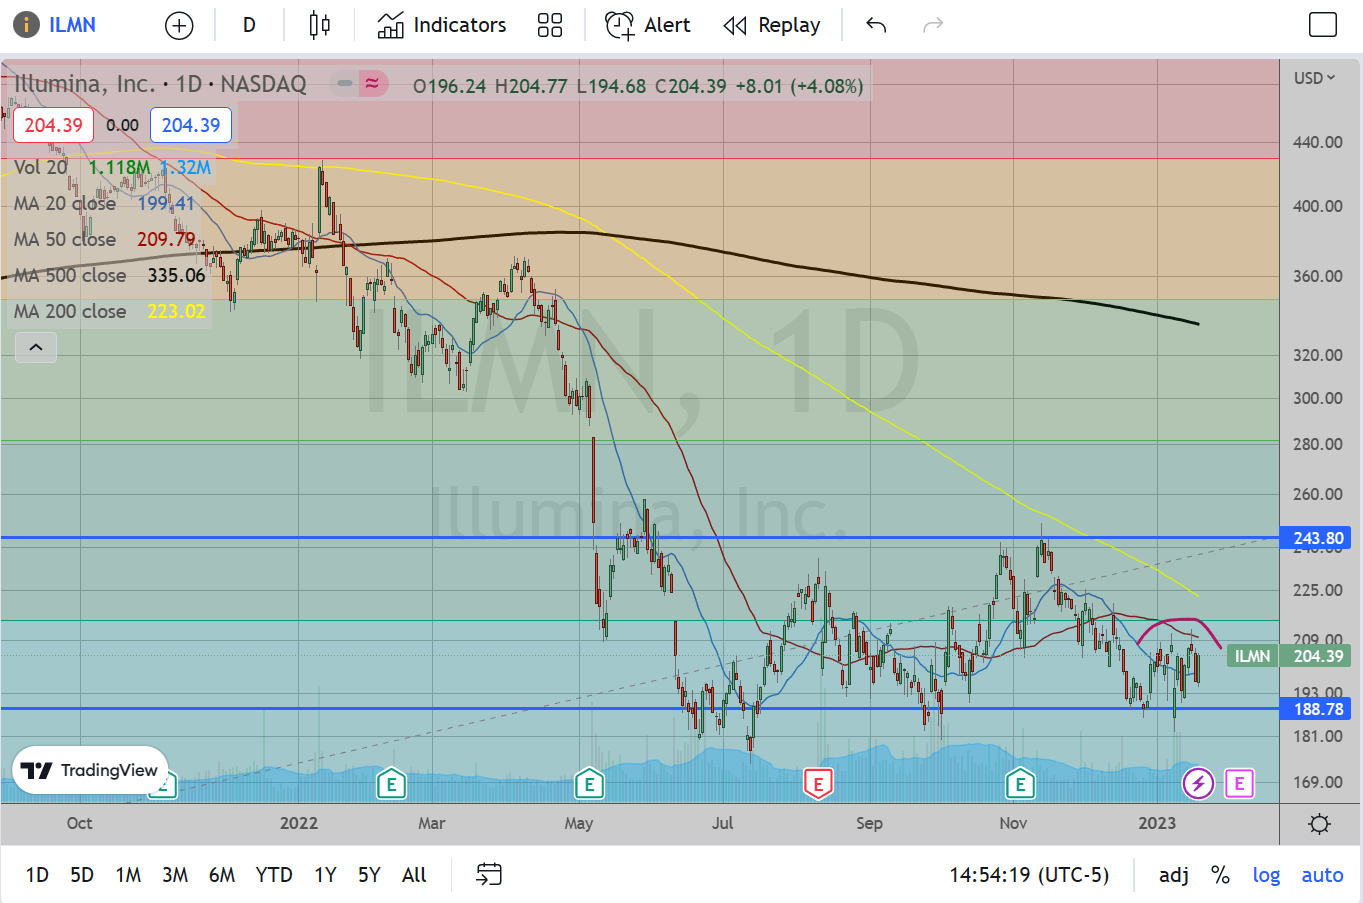The width and height of the screenshot is (1363, 903).
Task: Click the add symbol plus icon
Action: [x=179, y=26]
